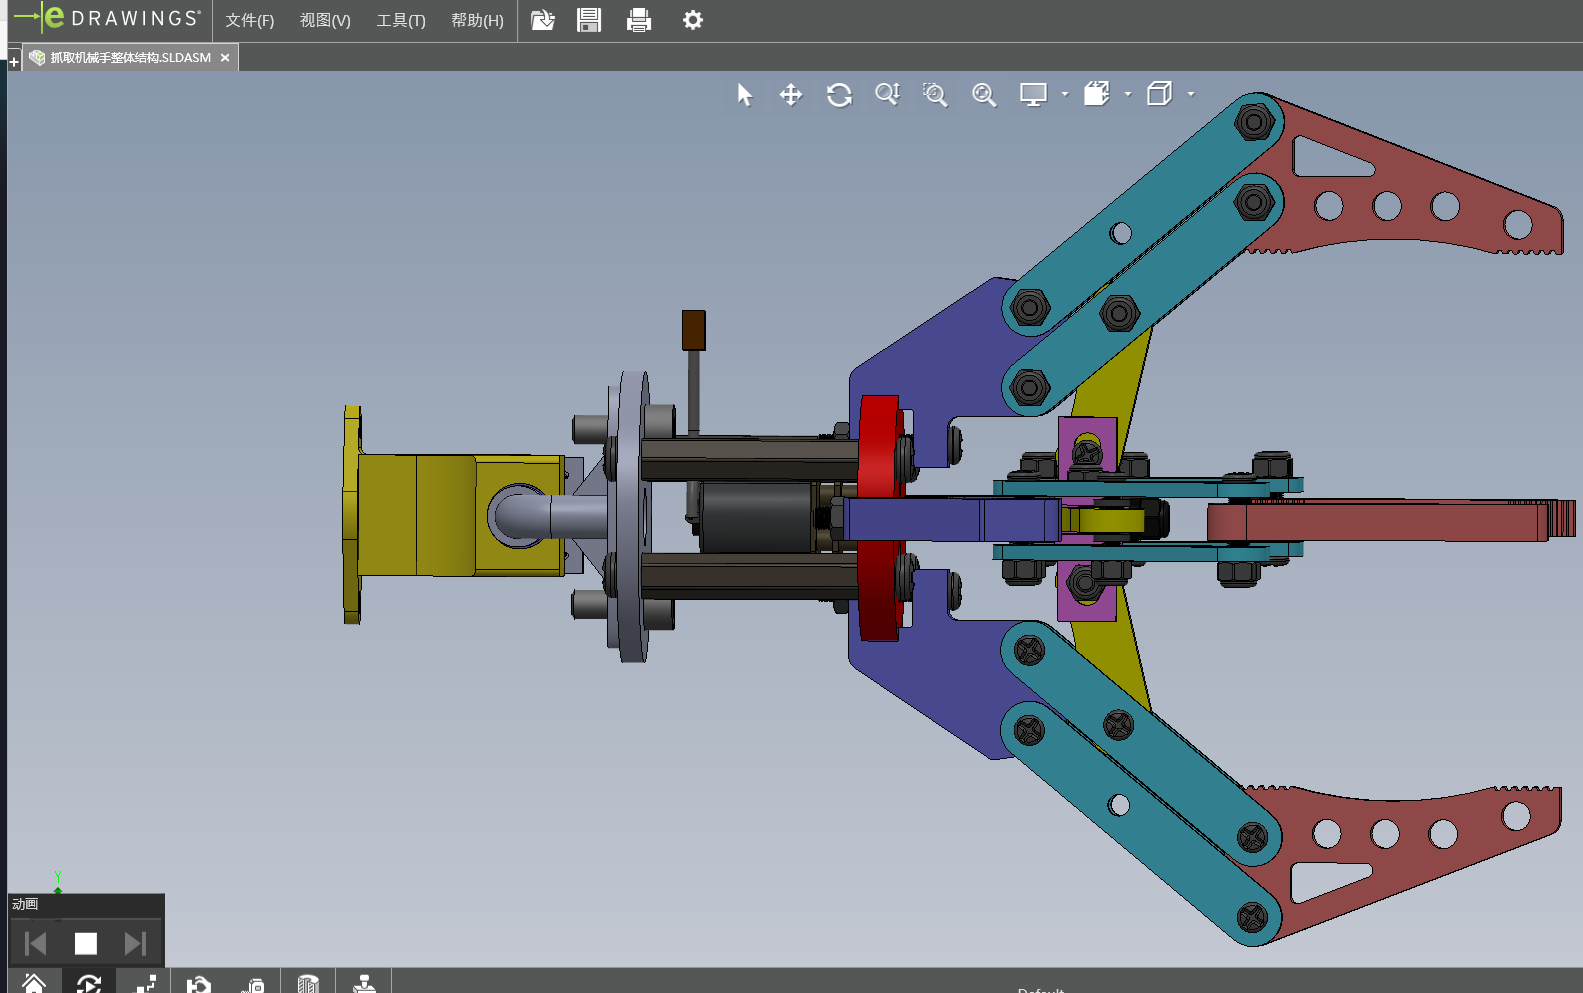Select the arrow Select tool
The image size is (1583, 993).
[744, 95]
